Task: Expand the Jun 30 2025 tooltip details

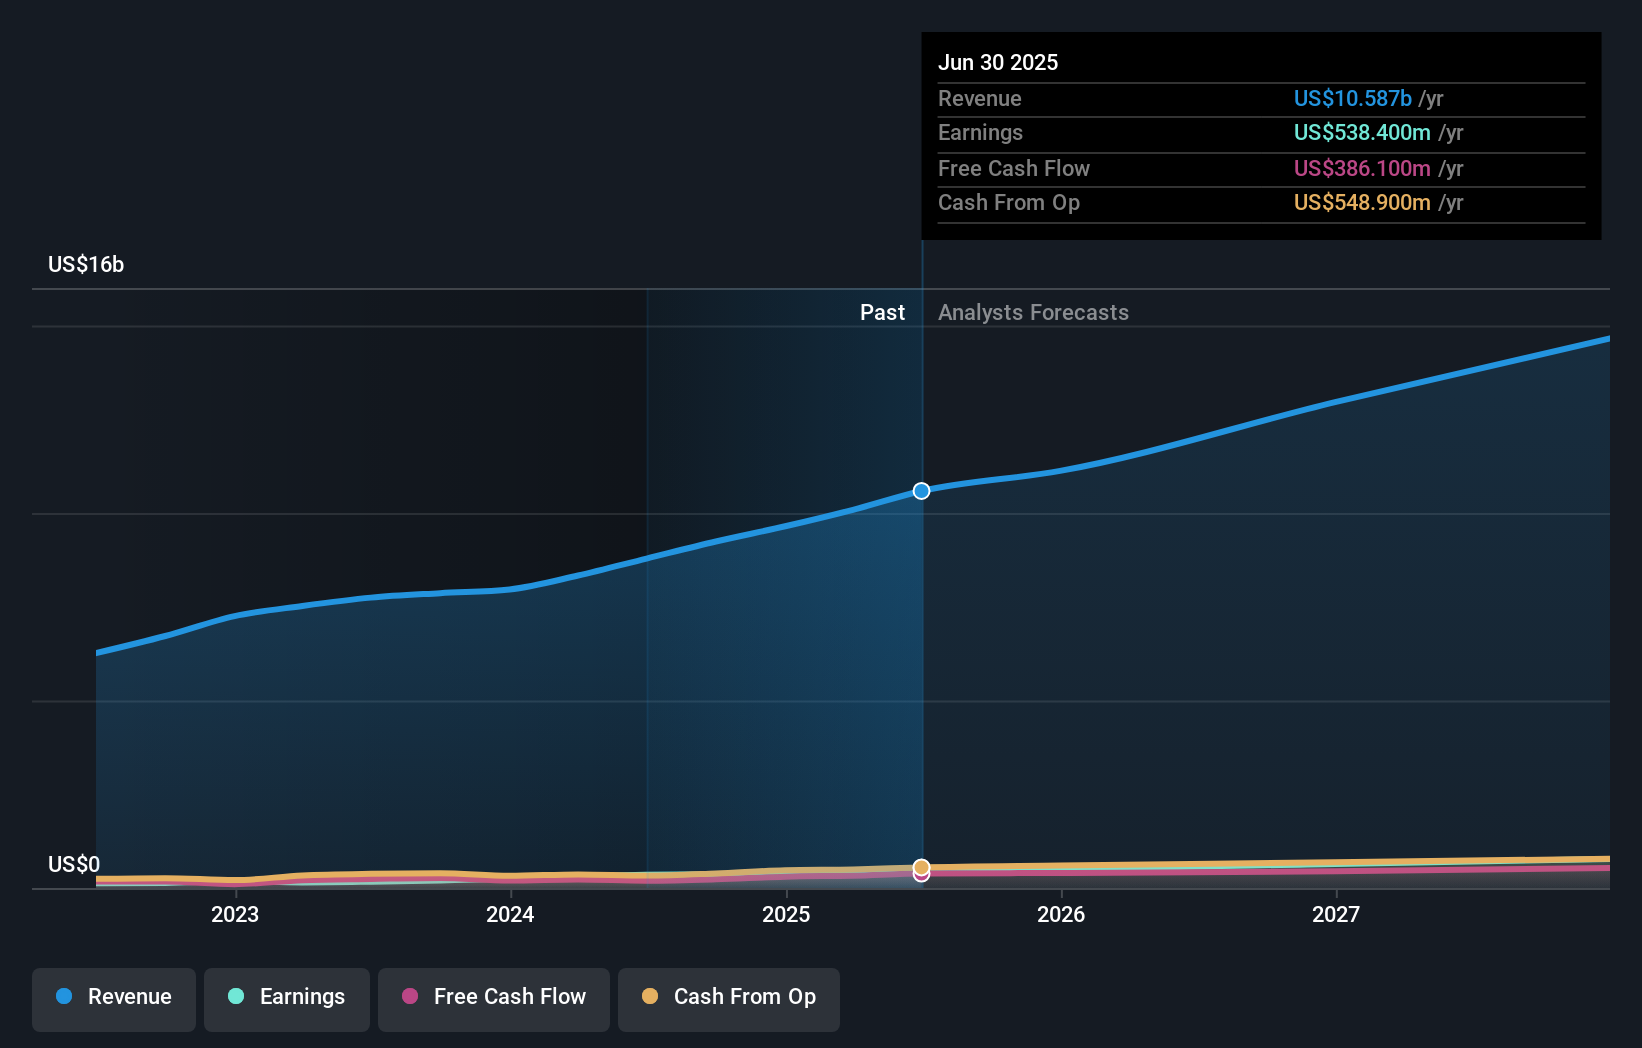Action: click(x=998, y=62)
